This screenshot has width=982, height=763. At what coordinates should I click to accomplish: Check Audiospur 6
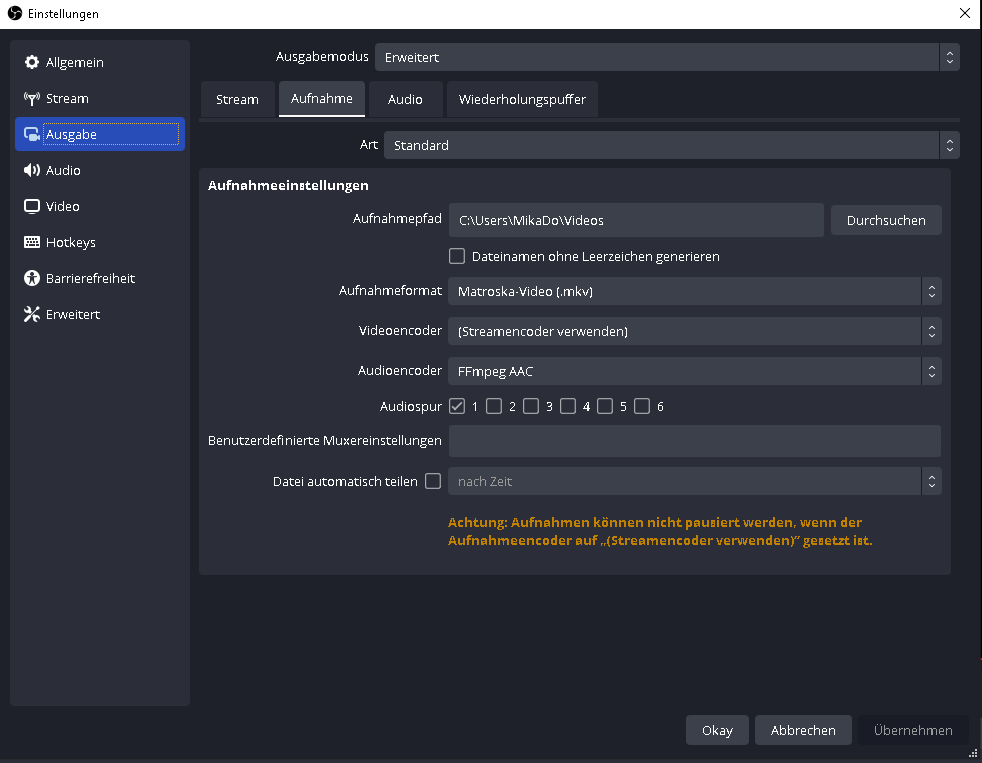(x=642, y=407)
